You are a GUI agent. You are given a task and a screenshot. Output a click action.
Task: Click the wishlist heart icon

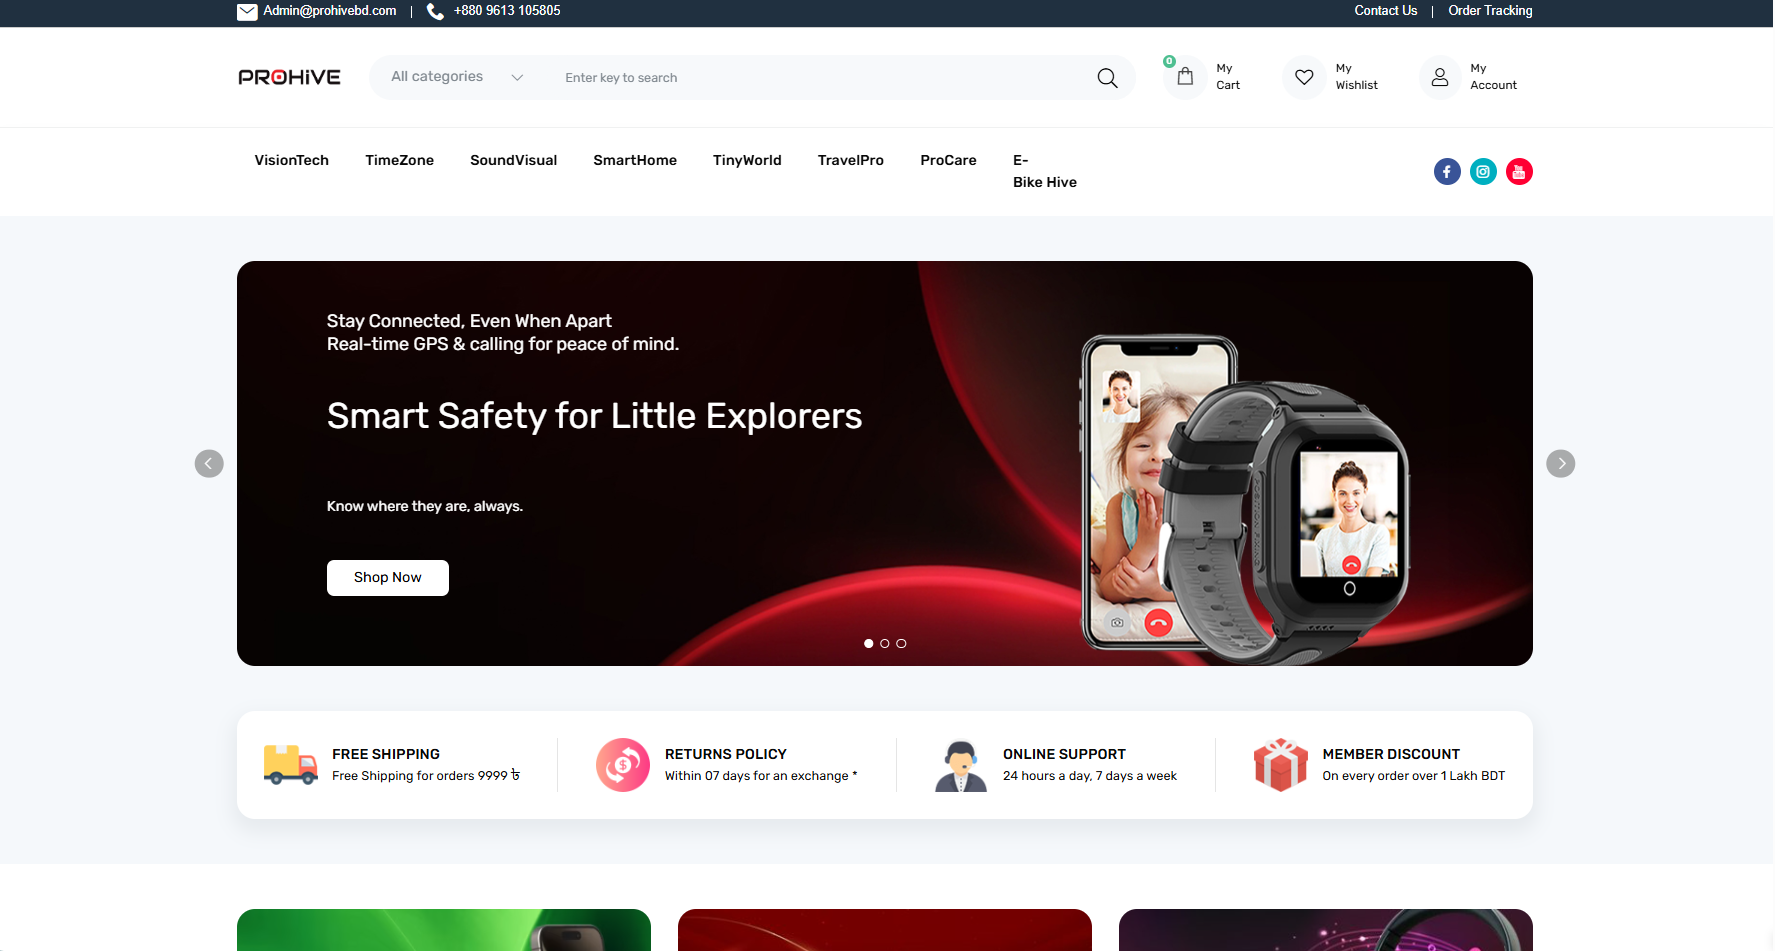click(1304, 77)
